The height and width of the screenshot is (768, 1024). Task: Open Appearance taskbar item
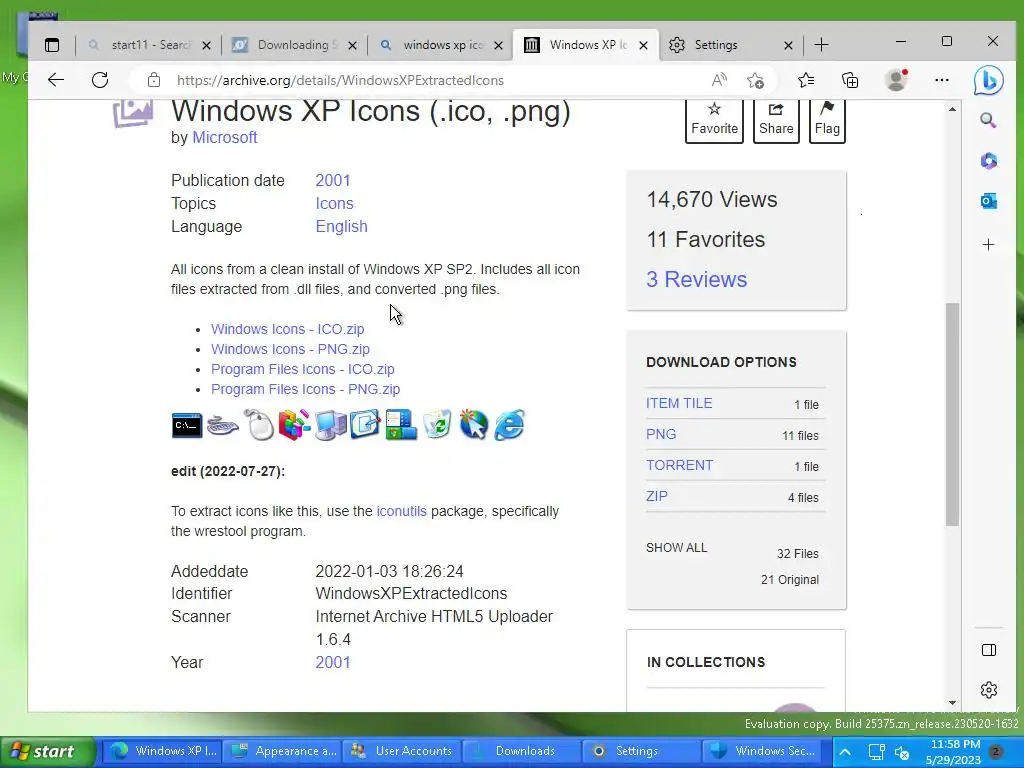(285, 752)
